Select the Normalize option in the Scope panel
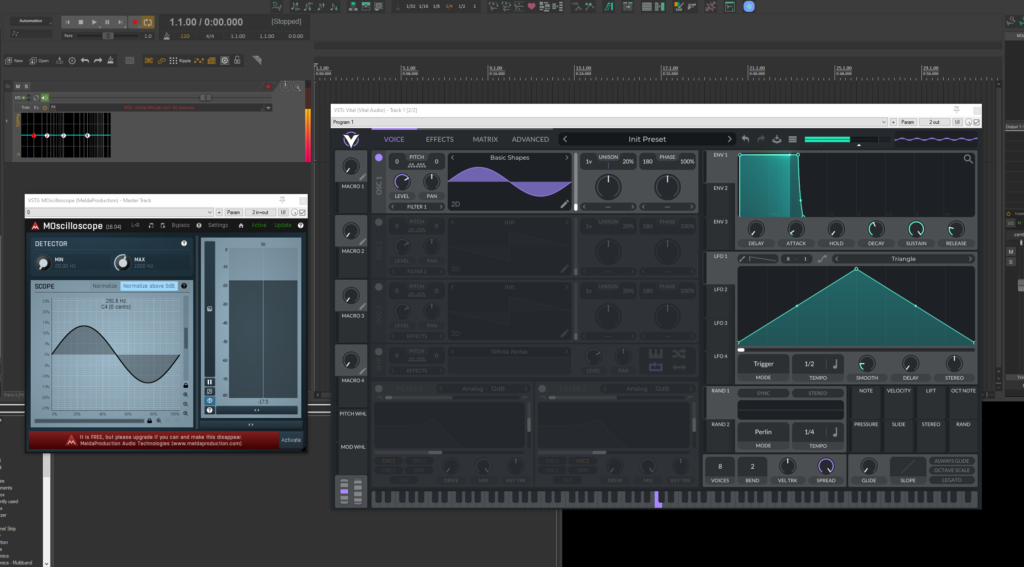 [x=104, y=286]
